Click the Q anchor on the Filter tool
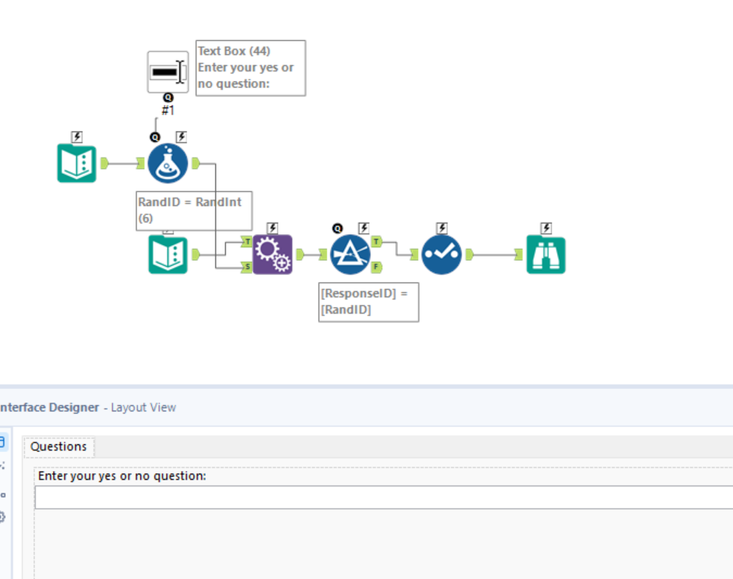Image resolution: width=733 pixels, height=579 pixels. [337, 228]
